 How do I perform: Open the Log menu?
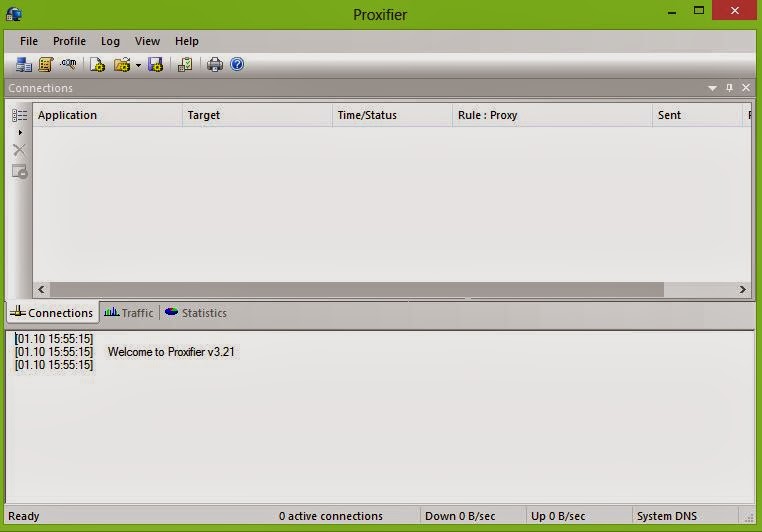pyautogui.click(x=110, y=41)
